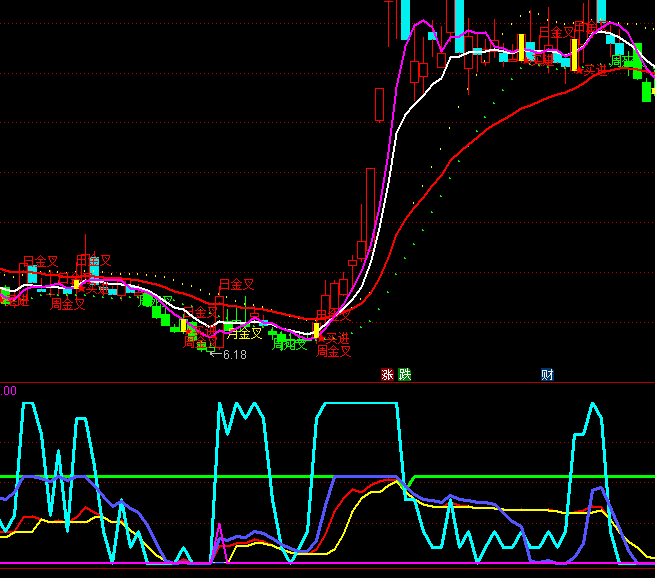Viewport: 655px width, 578px height.
Task: Click the 财 (finance) info icon
Action: point(547,375)
